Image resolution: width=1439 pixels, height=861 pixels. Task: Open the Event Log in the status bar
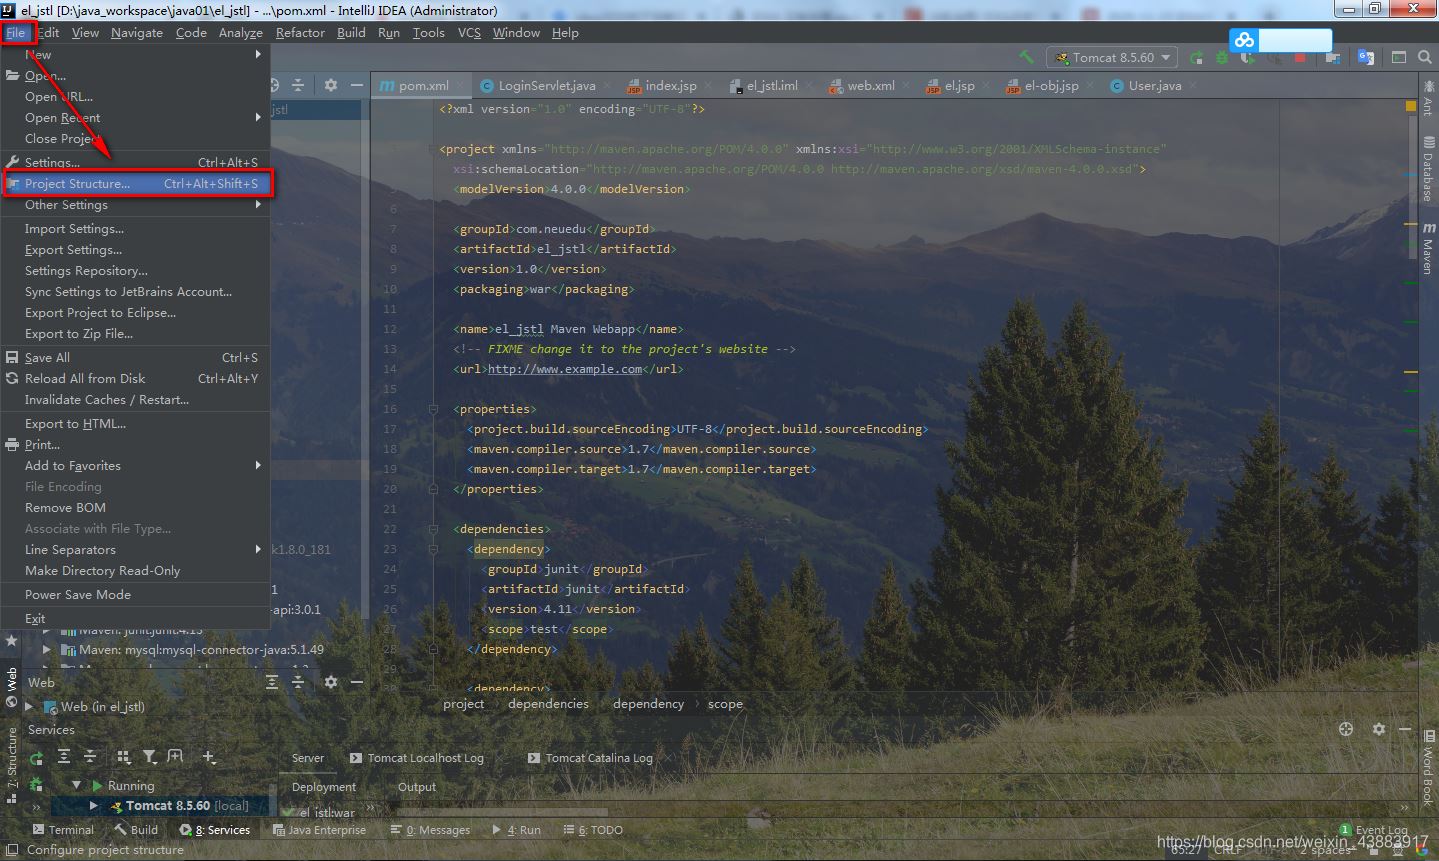tap(1374, 830)
